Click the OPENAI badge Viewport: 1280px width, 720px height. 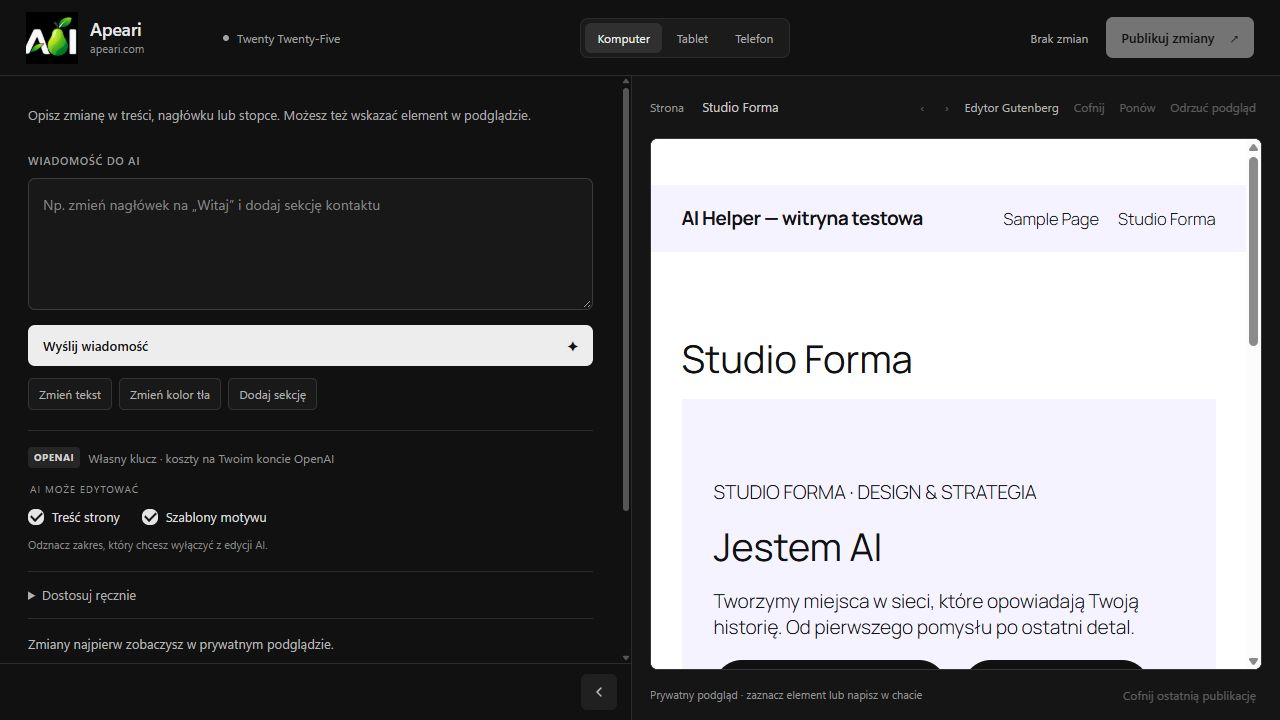pos(54,458)
